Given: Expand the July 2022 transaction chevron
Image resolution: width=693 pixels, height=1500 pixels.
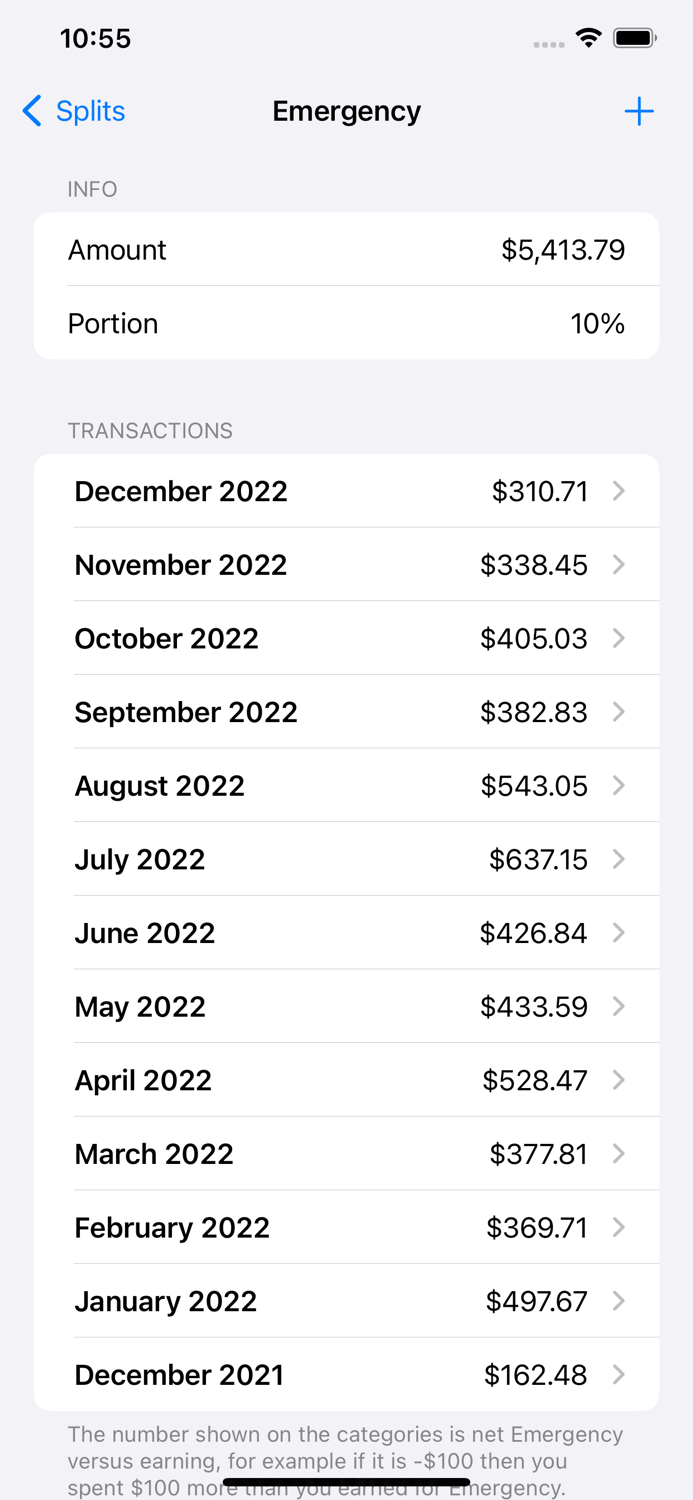Looking at the screenshot, I should pos(618,859).
